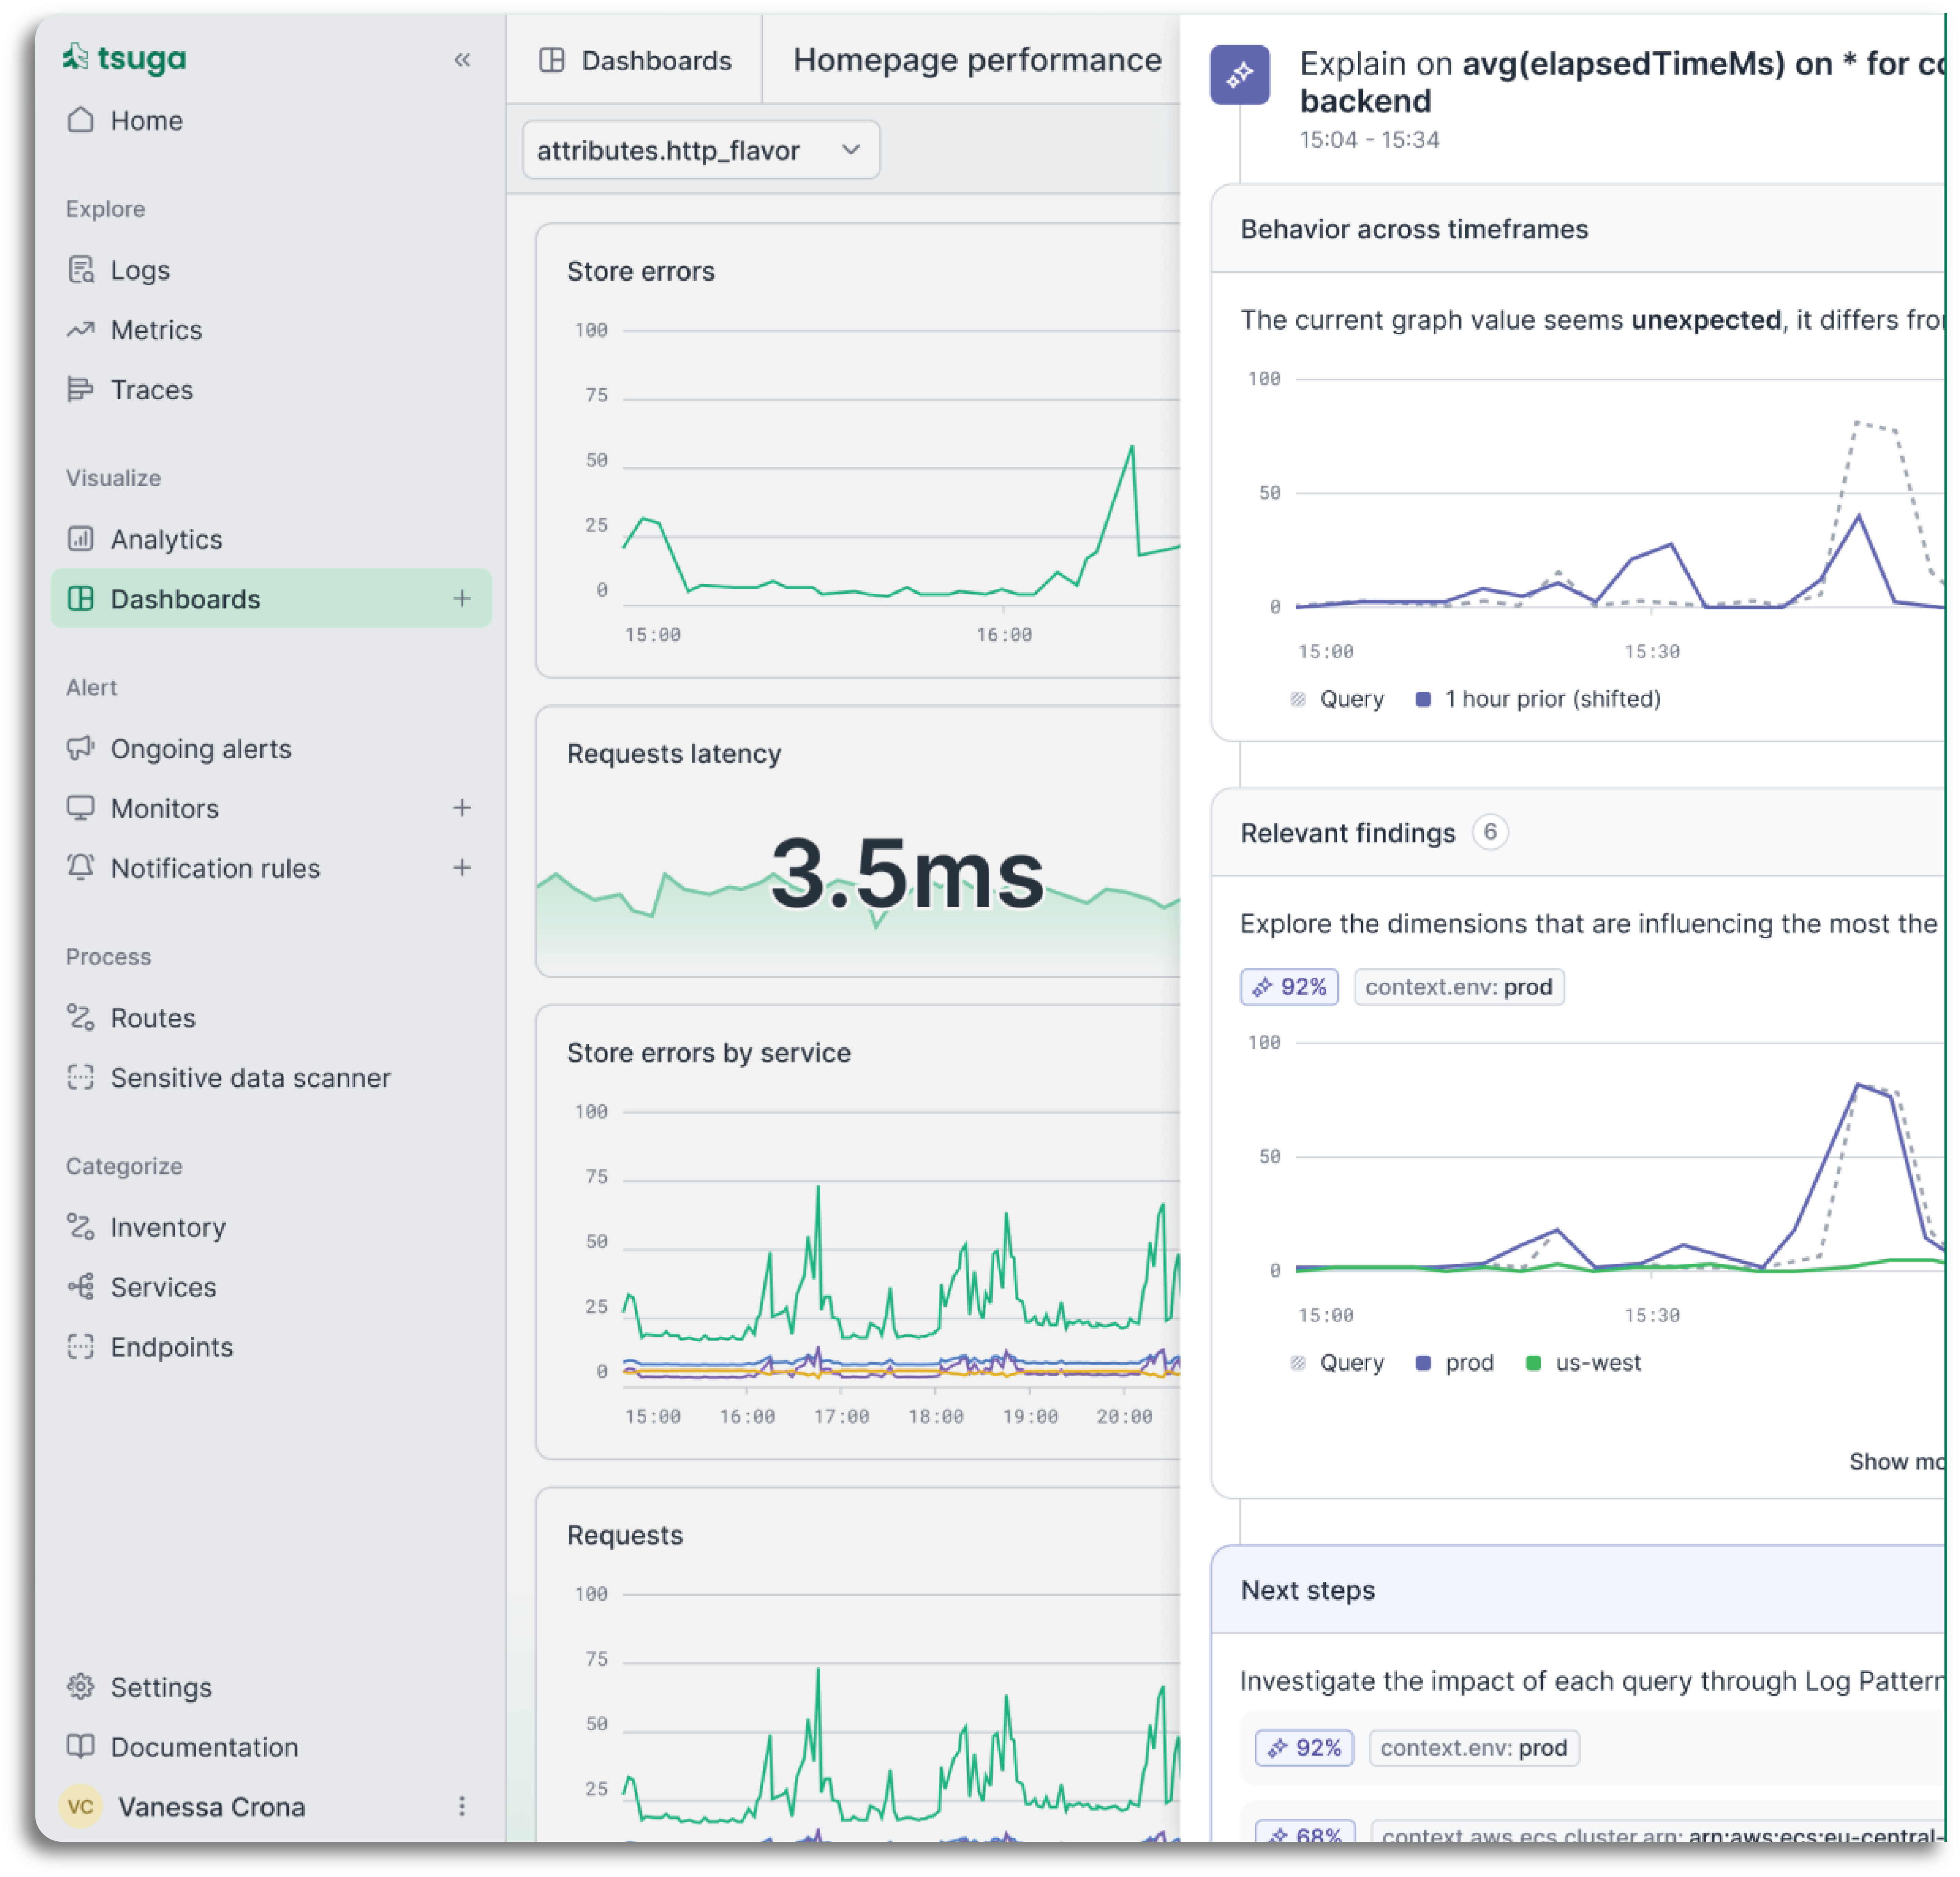This screenshot has height=1877, width=1960.
Task: Click the Routes icon in sidebar
Action: 80,1018
